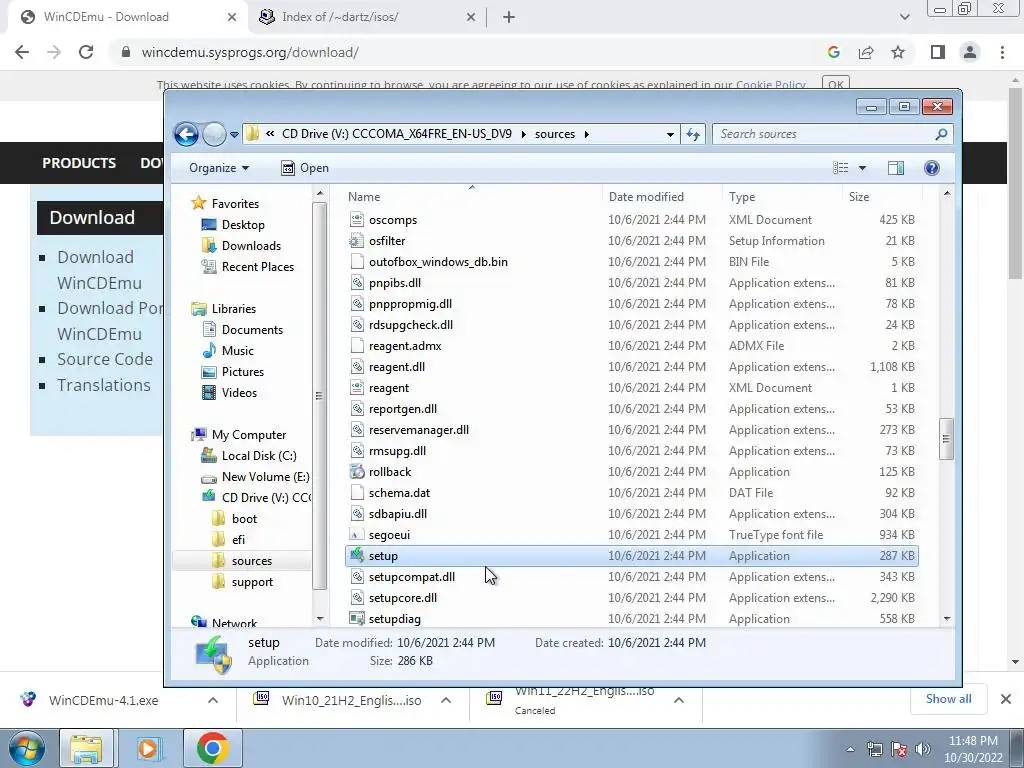Open a new Chrome tab
The image size is (1024, 768).
(x=509, y=18)
